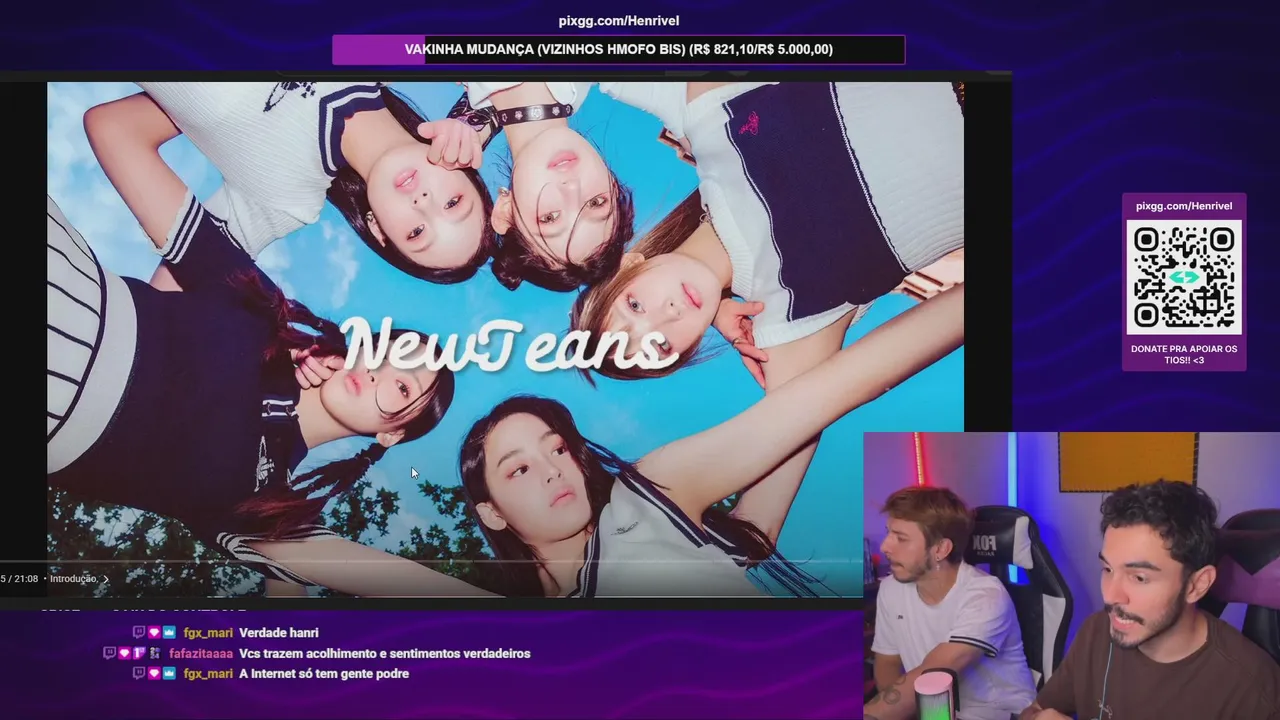The height and width of the screenshot is (720, 1280).
Task: Click username fgx_mari beside "A Internet só tem gente podre"
Action: [208, 674]
